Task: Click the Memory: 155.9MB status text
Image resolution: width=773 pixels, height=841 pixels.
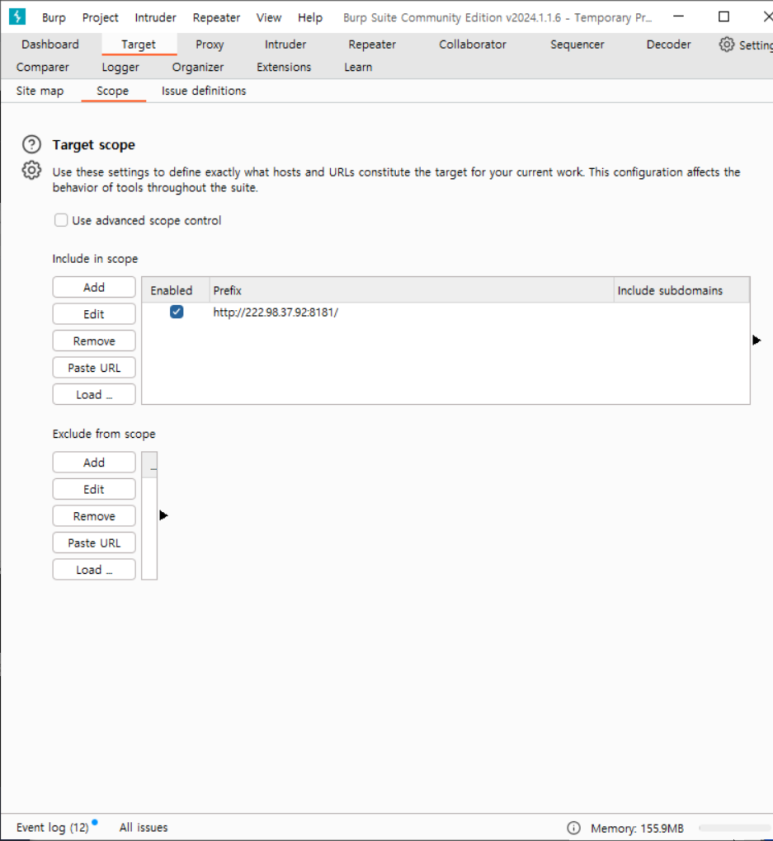Action: click(637, 828)
